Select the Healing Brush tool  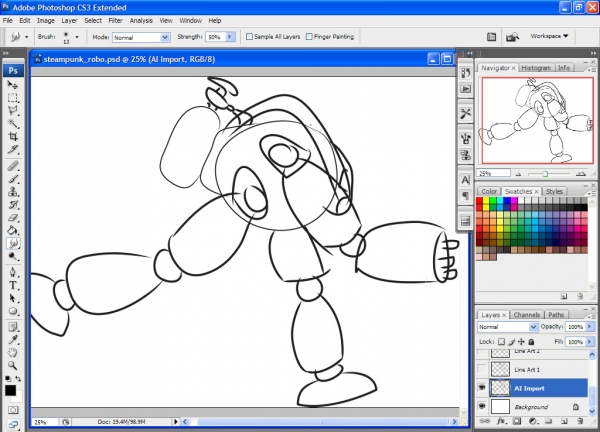point(13,166)
